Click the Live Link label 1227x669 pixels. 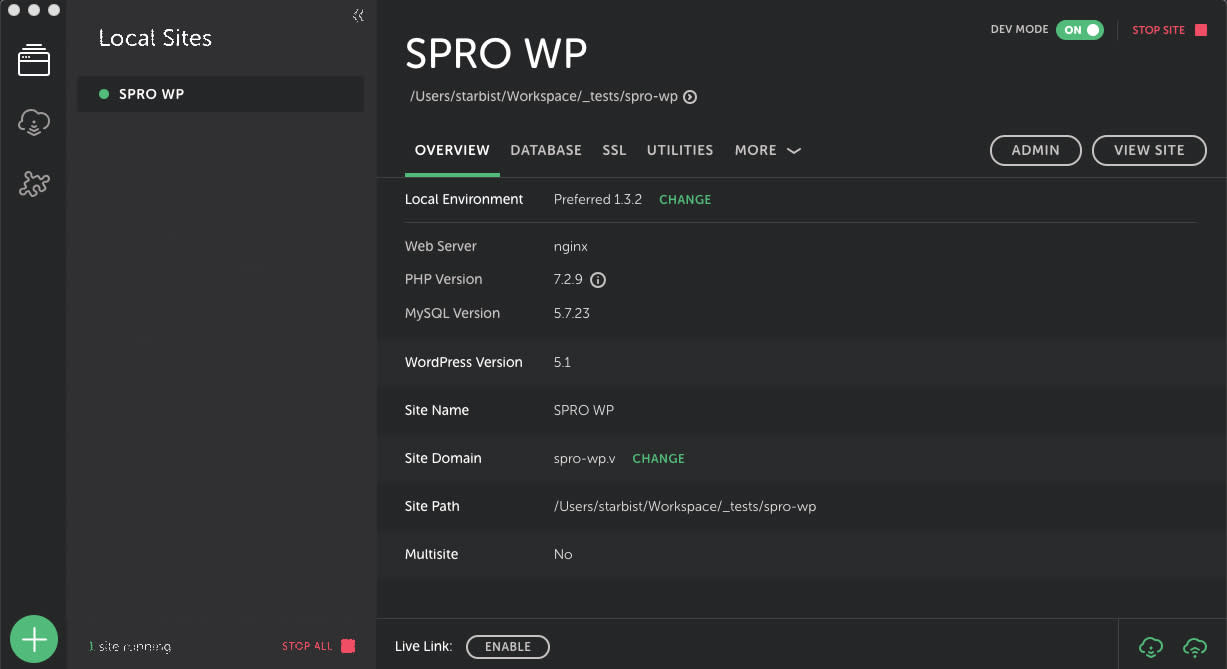click(x=424, y=647)
